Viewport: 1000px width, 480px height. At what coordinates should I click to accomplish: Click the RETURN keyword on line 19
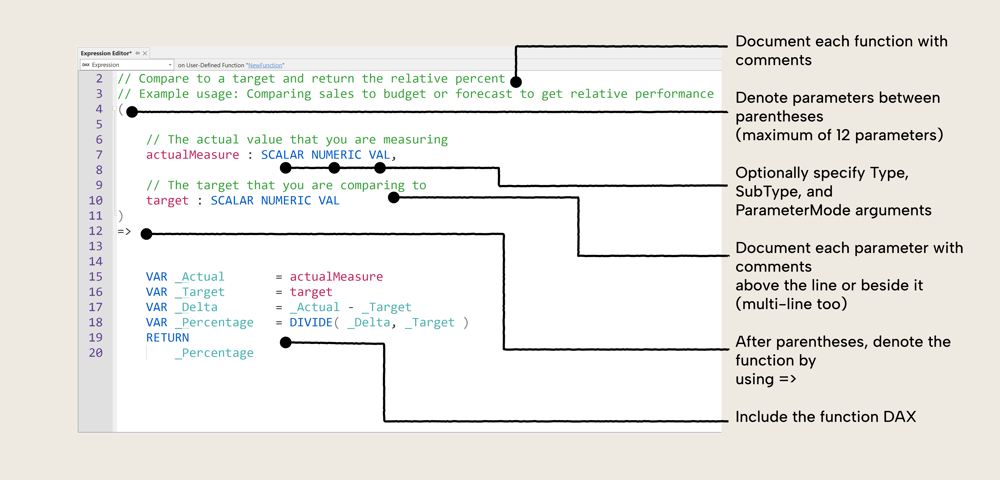click(167, 337)
